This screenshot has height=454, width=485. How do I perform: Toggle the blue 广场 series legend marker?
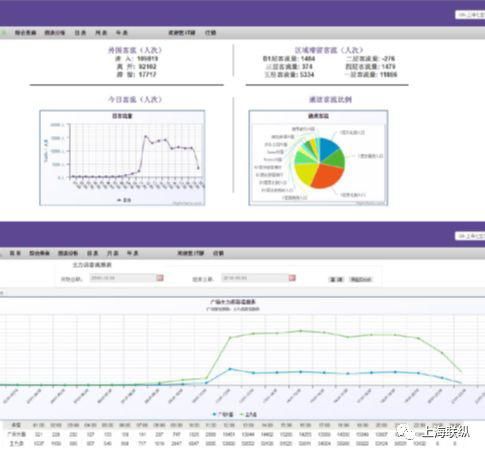pyautogui.click(x=214, y=414)
